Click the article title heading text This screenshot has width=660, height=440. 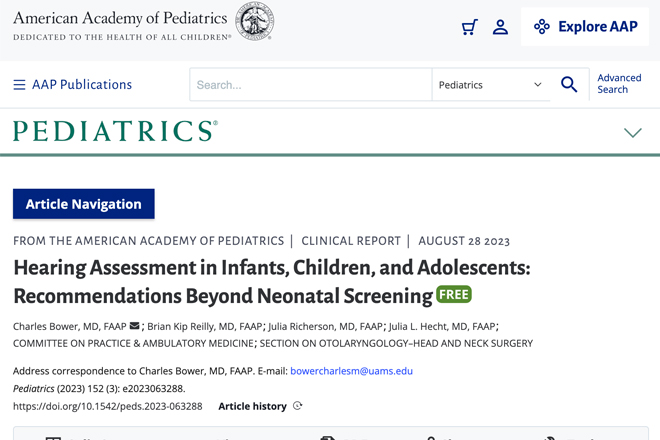(272, 282)
